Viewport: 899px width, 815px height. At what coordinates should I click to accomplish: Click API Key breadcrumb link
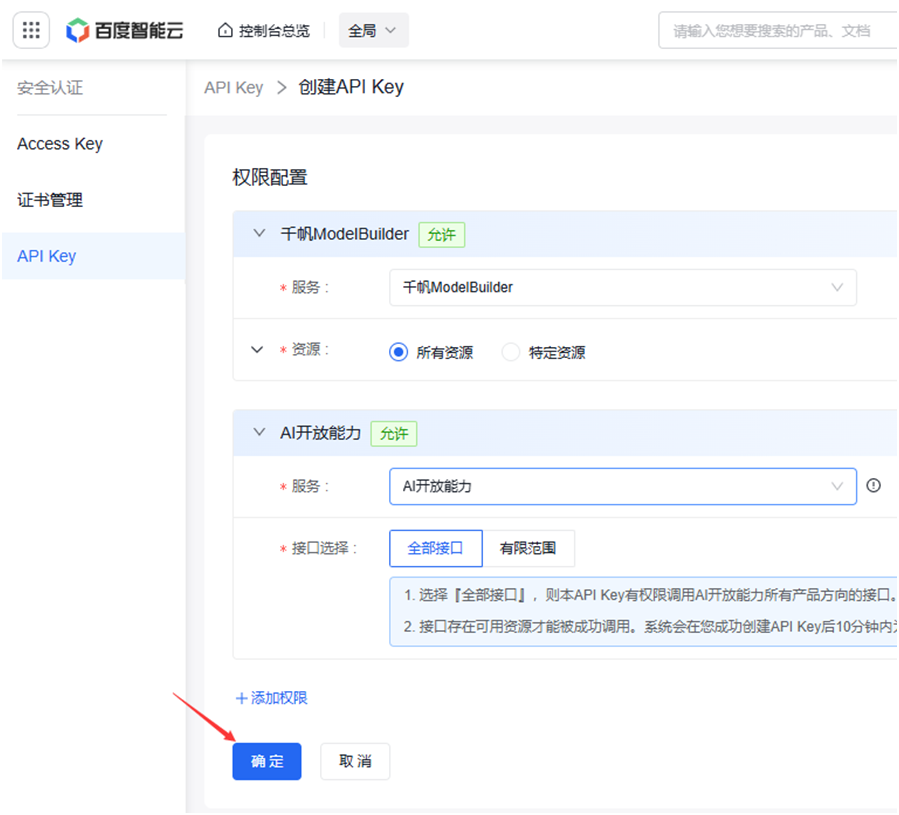pos(233,87)
